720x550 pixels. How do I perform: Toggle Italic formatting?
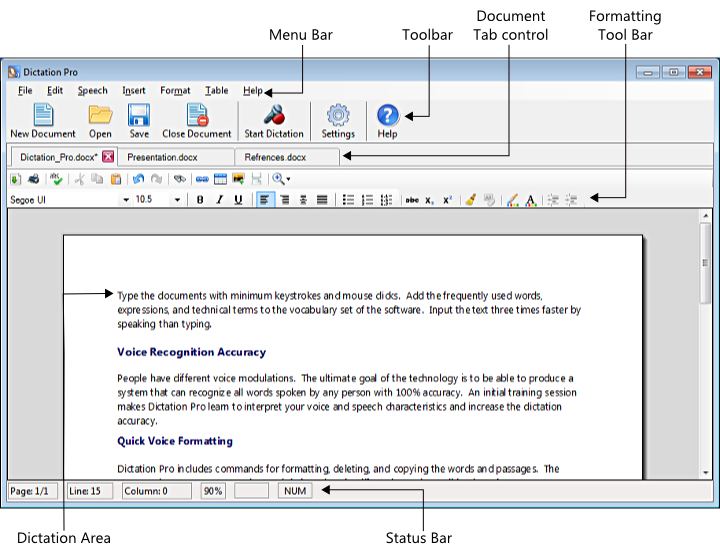[x=219, y=200]
